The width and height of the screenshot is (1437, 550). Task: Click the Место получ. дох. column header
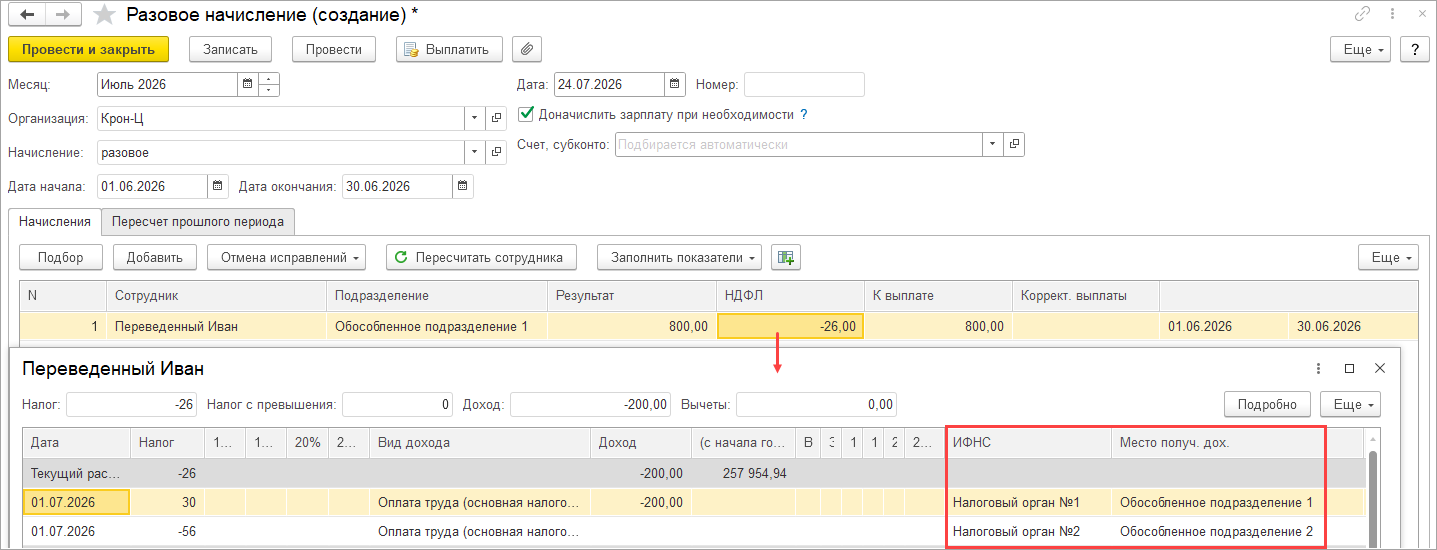pyautogui.click(x=1218, y=442)
